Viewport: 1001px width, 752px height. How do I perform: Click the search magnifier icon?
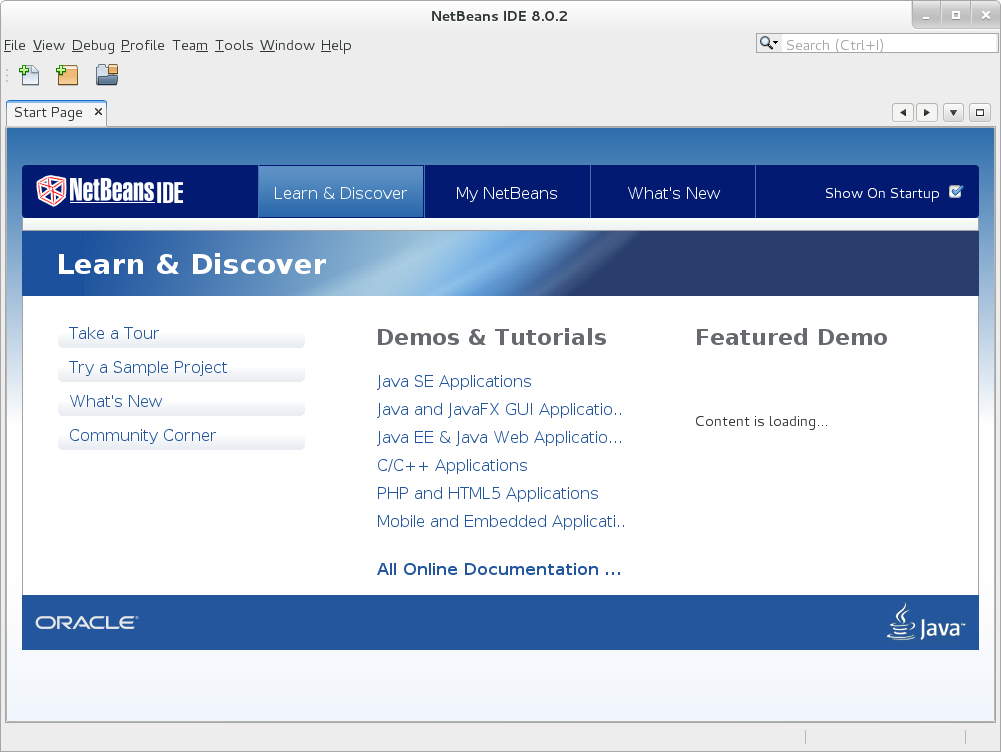pyautogui.click(x=768, y=44)
